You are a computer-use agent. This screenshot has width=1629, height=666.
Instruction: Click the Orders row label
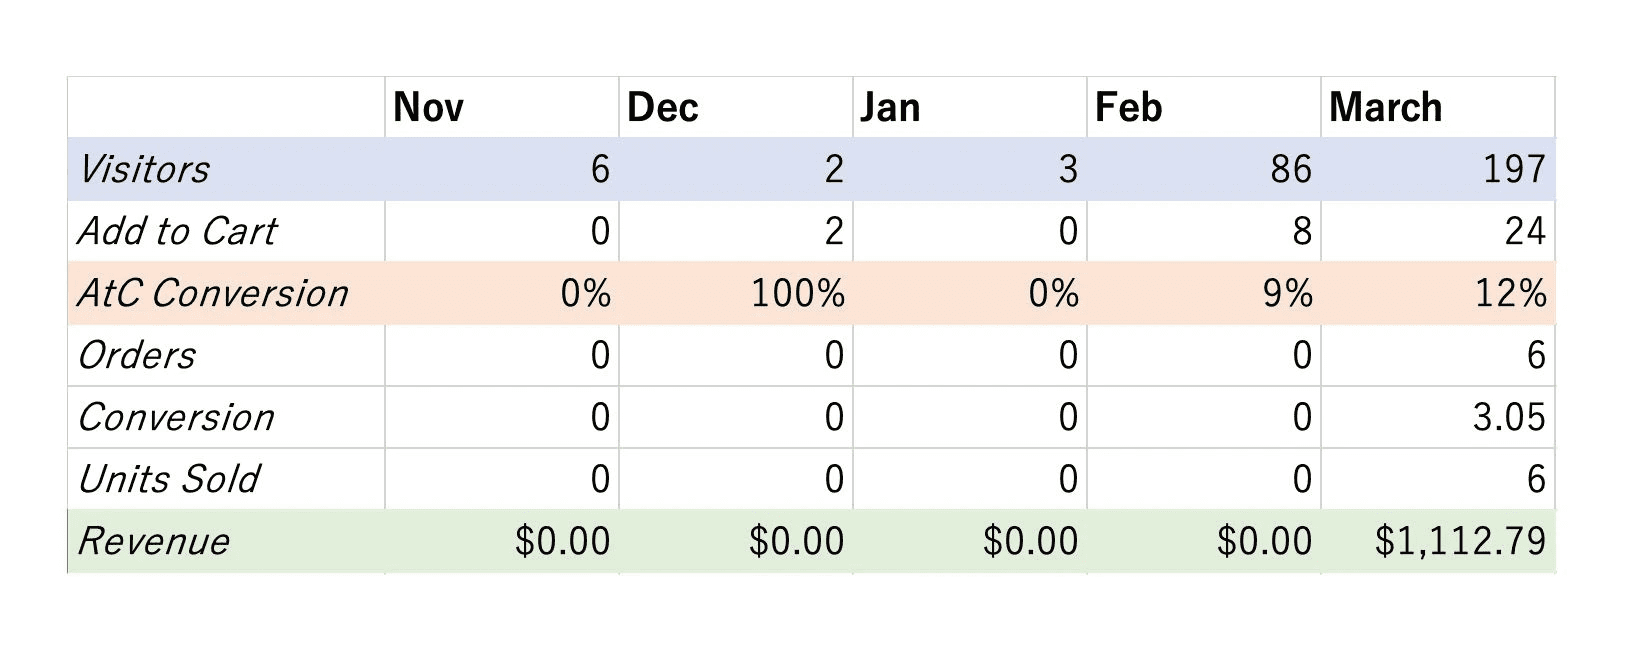tap(226, 355)
